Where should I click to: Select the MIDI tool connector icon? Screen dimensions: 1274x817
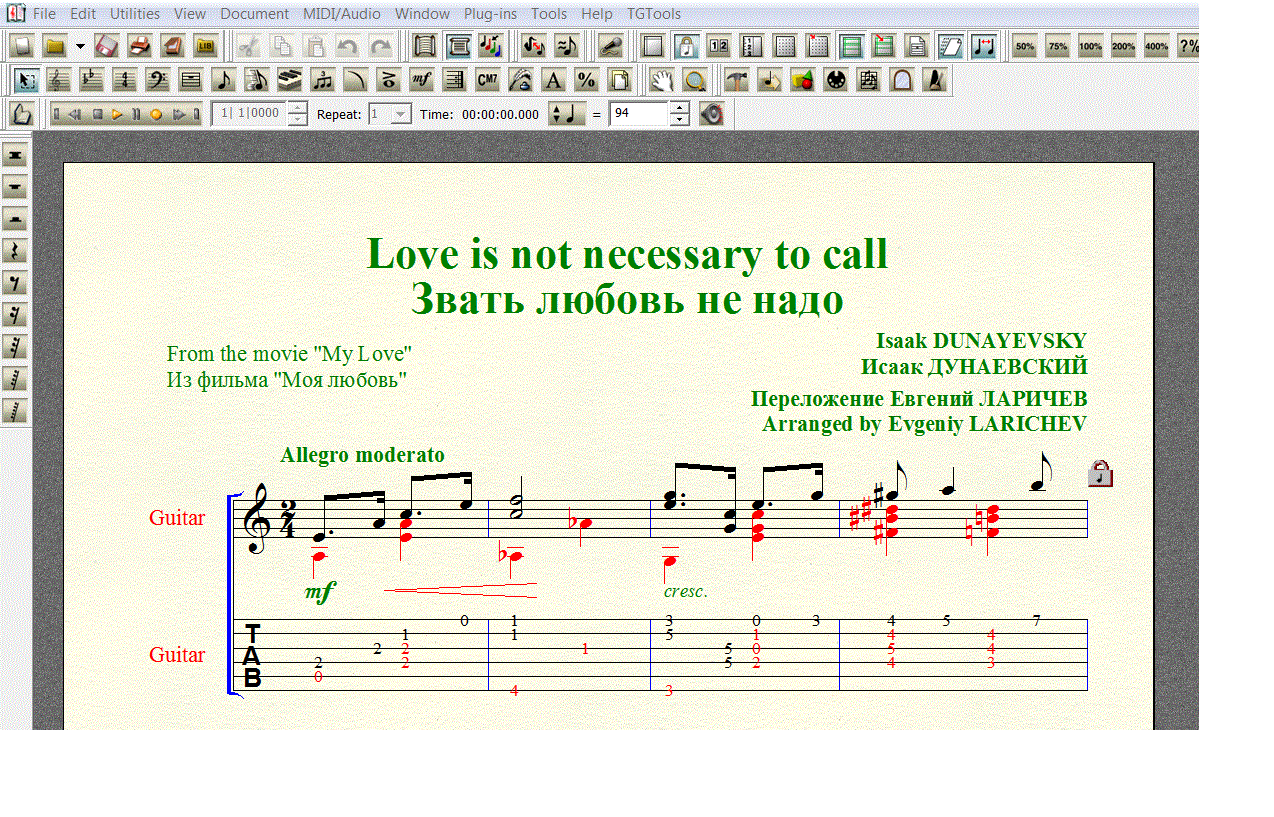point(836,81)
